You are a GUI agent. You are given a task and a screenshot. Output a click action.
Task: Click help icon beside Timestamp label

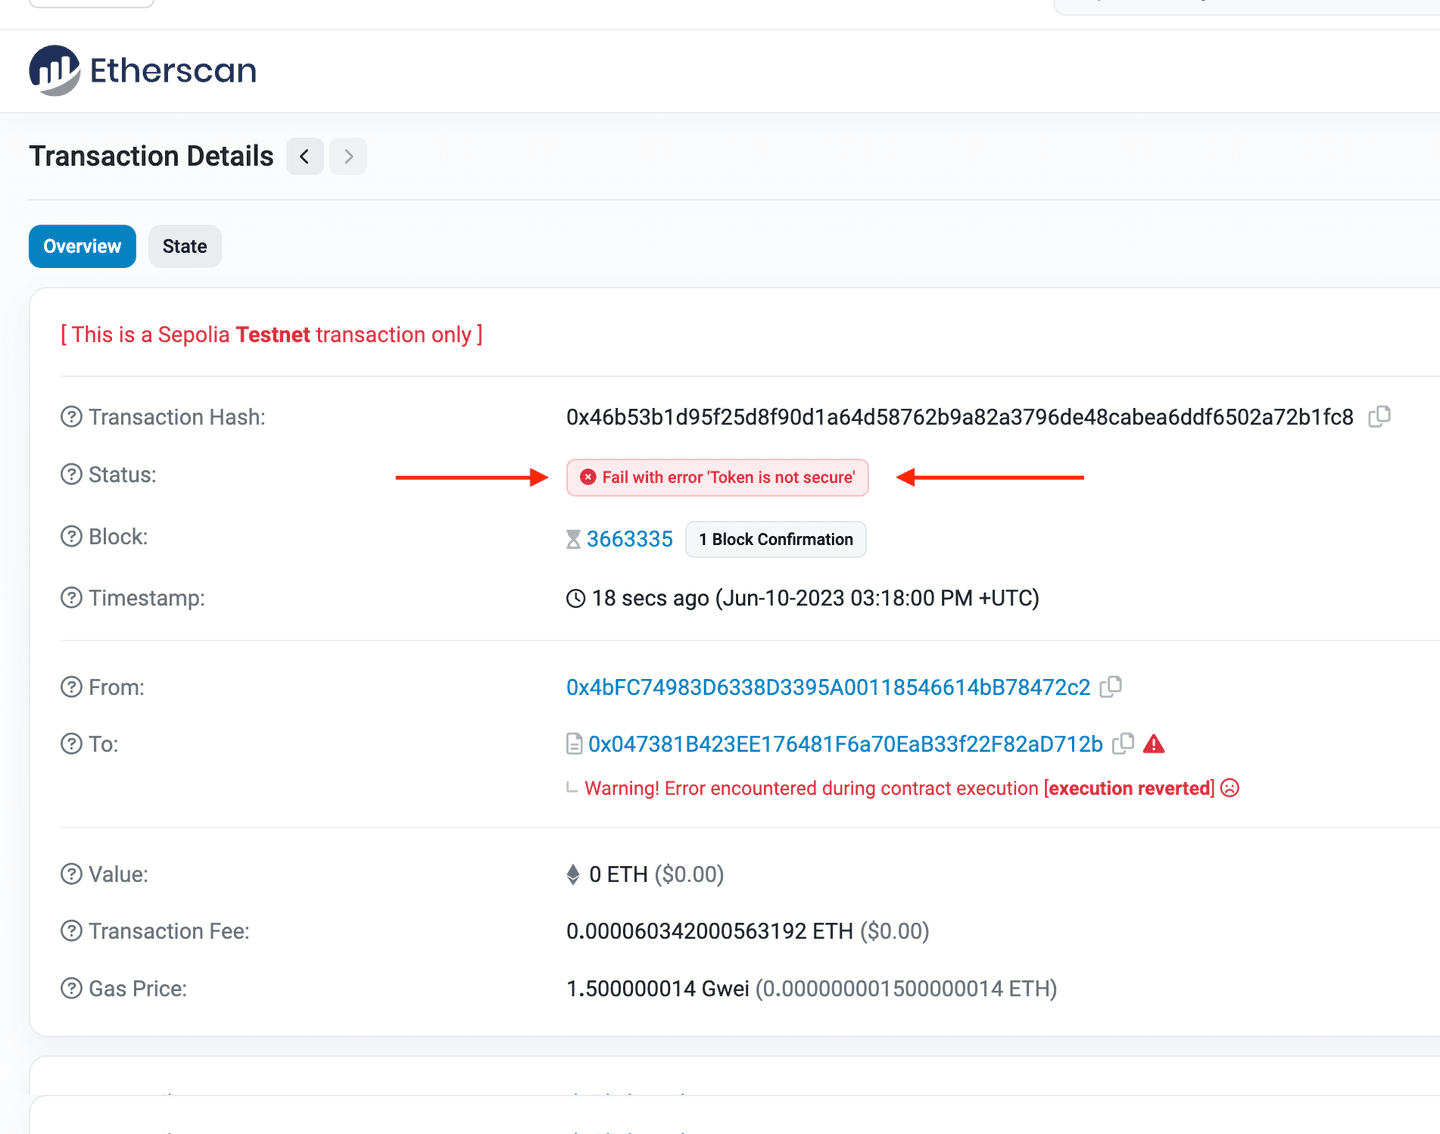coord(71,598)
